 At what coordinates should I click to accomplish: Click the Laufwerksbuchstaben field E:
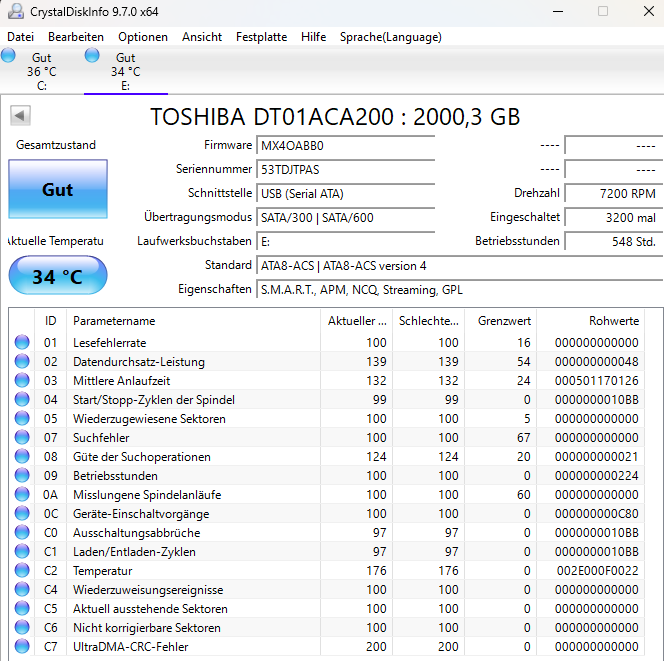pos(346,242)
